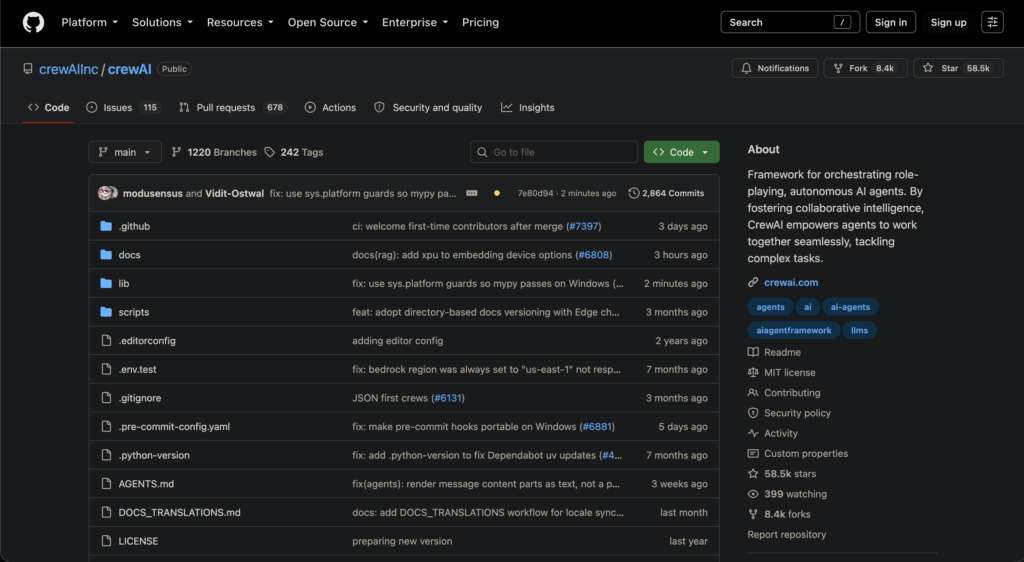Click the Security policy shield icon
This screenshot has width=1024, height=562.
[753, 413]
